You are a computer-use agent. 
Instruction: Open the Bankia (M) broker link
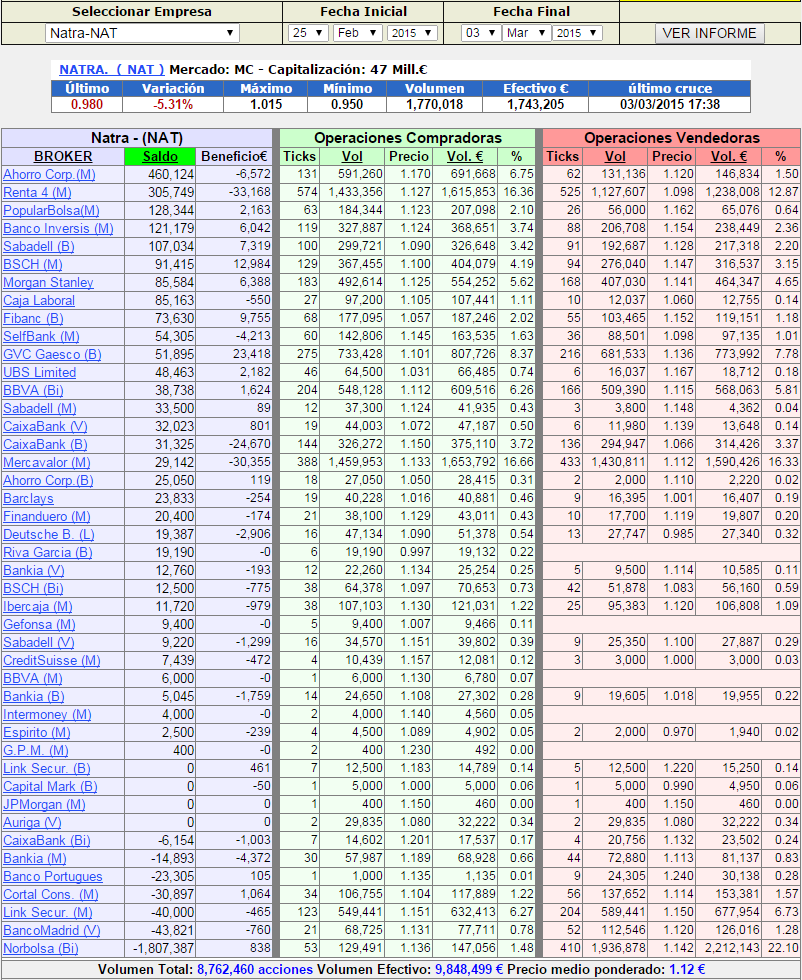click(34, 859)
